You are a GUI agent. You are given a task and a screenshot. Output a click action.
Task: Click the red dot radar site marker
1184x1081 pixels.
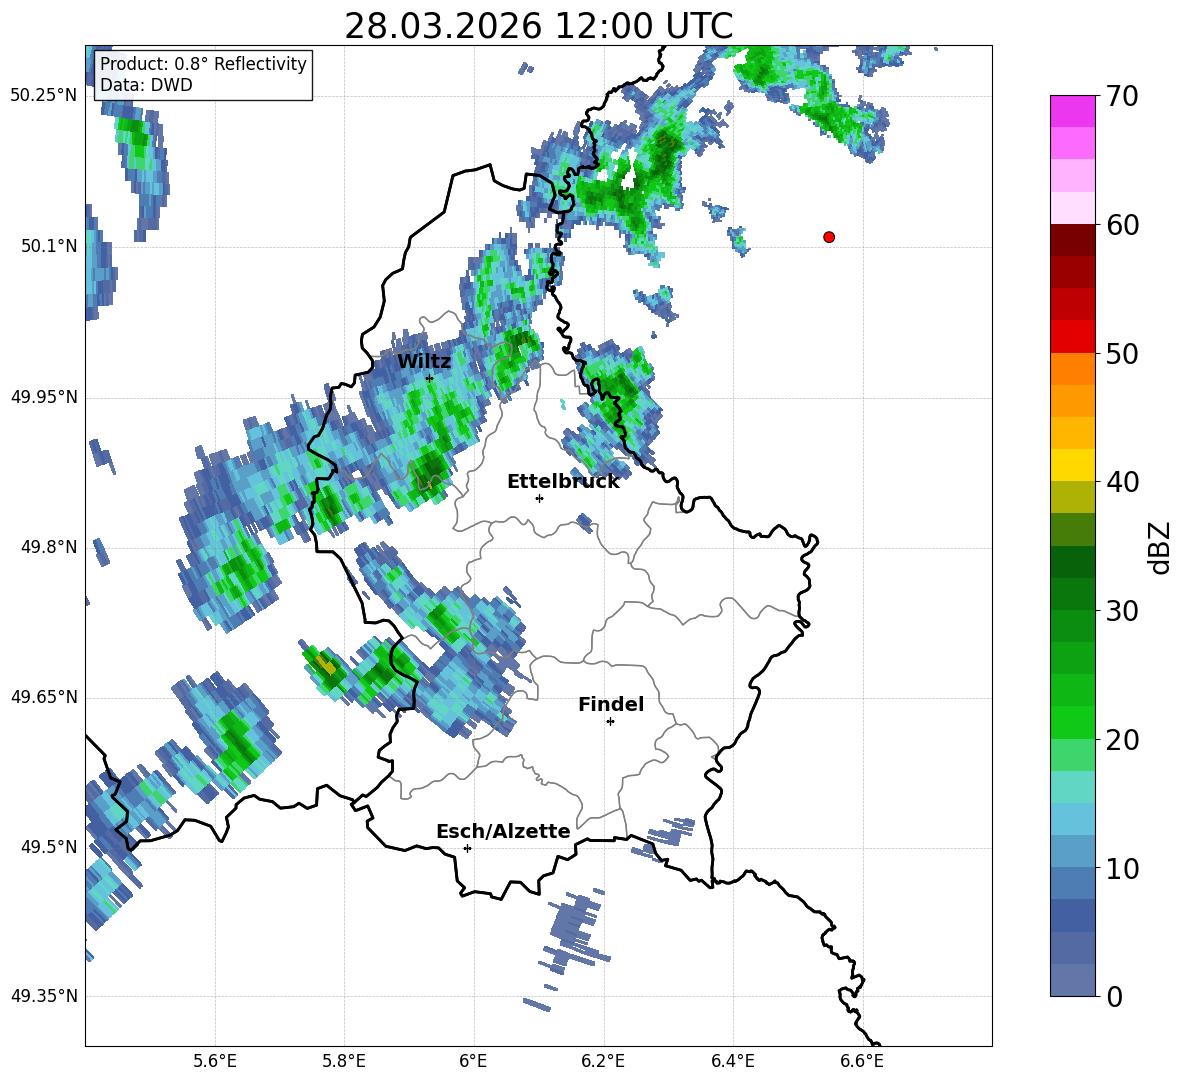[828, 237]
